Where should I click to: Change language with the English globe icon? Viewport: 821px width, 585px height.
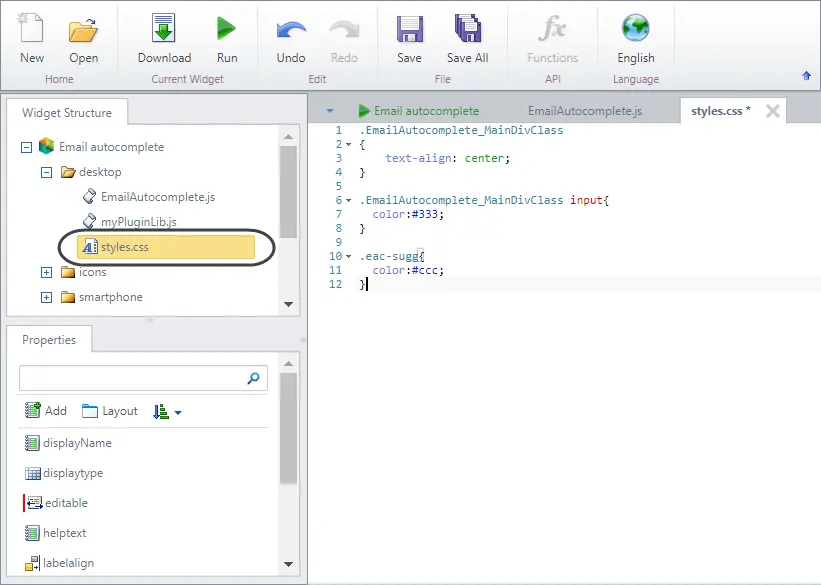click(636, 28)
